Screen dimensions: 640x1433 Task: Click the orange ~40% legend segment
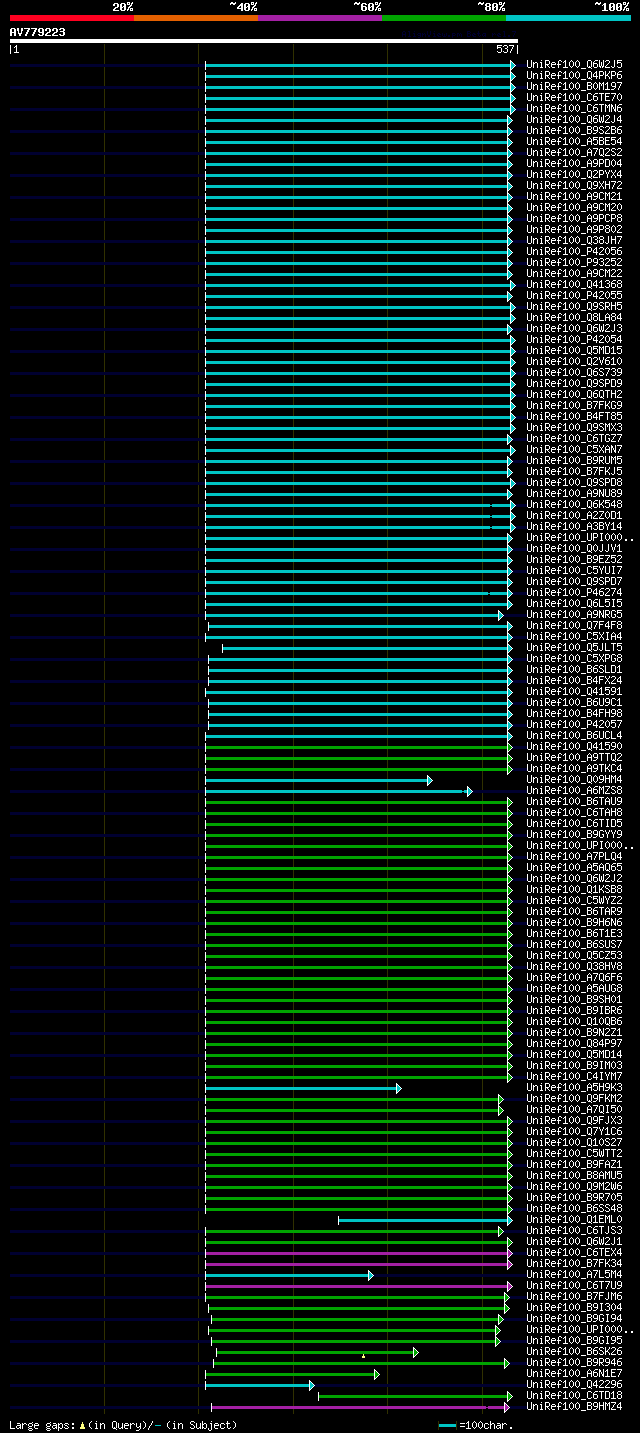click(196, 18)
